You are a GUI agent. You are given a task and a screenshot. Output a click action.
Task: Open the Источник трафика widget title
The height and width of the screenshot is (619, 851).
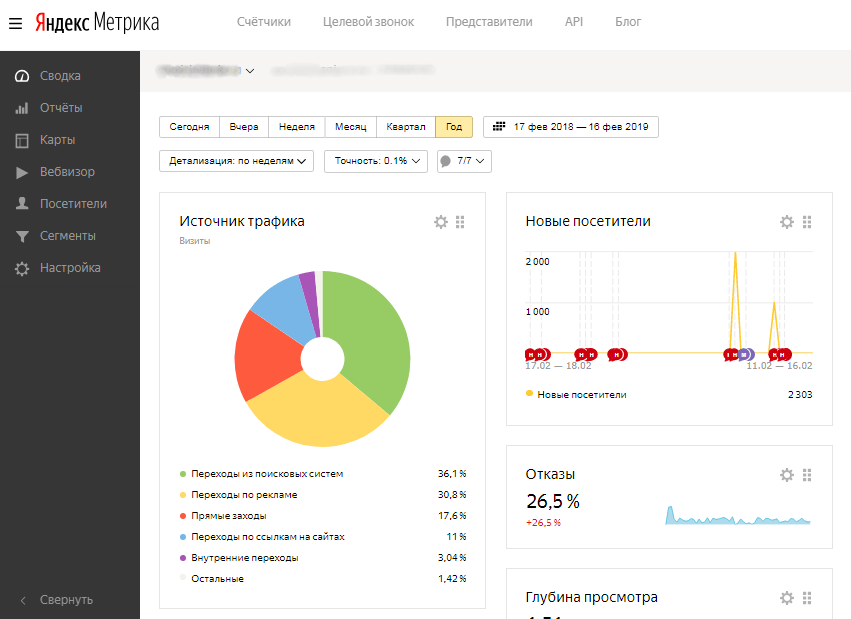pyautogui.click(x=242, y=221)
